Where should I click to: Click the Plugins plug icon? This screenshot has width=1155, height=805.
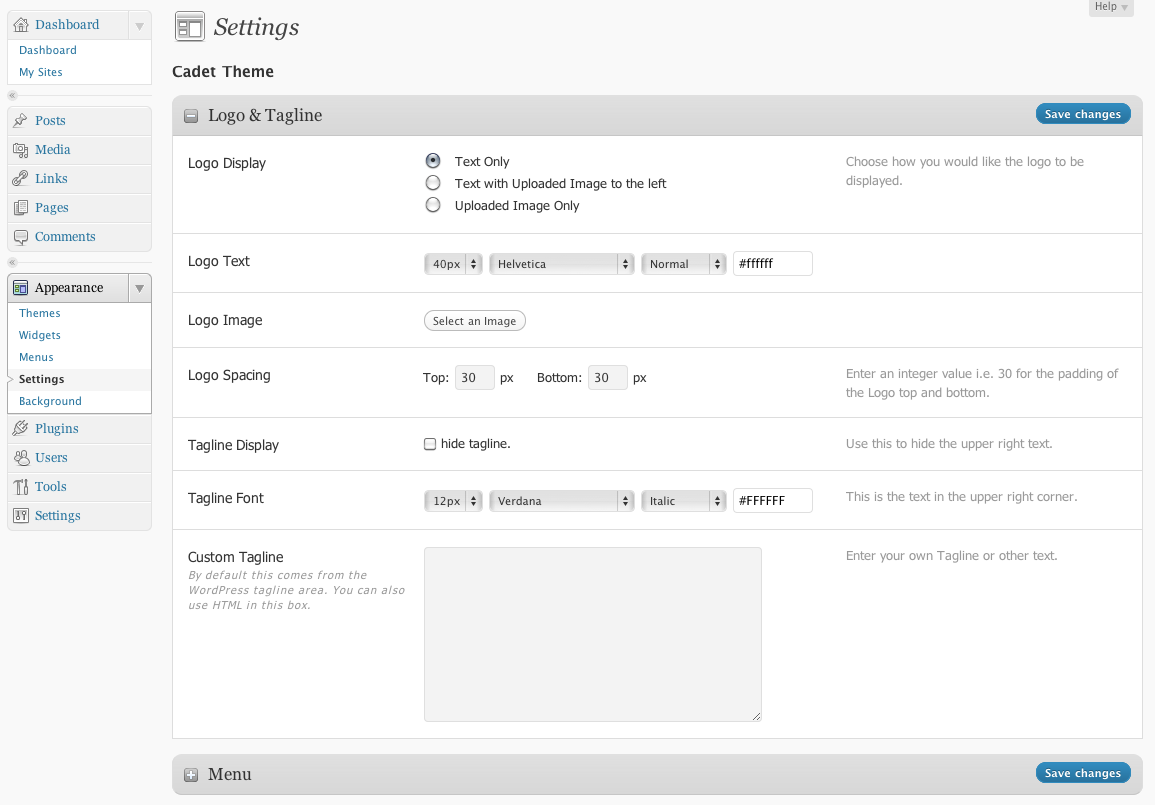tap(21, 428)
